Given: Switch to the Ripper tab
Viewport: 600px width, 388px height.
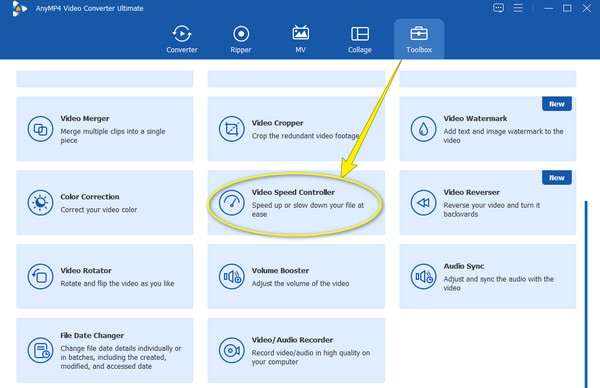Looking at the screenshot, I should click(x=241, y=39).
